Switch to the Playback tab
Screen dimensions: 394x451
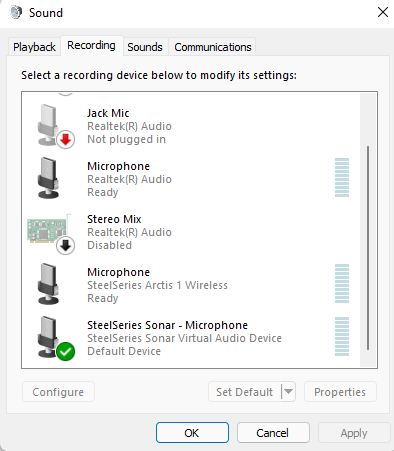pos(34,47)
